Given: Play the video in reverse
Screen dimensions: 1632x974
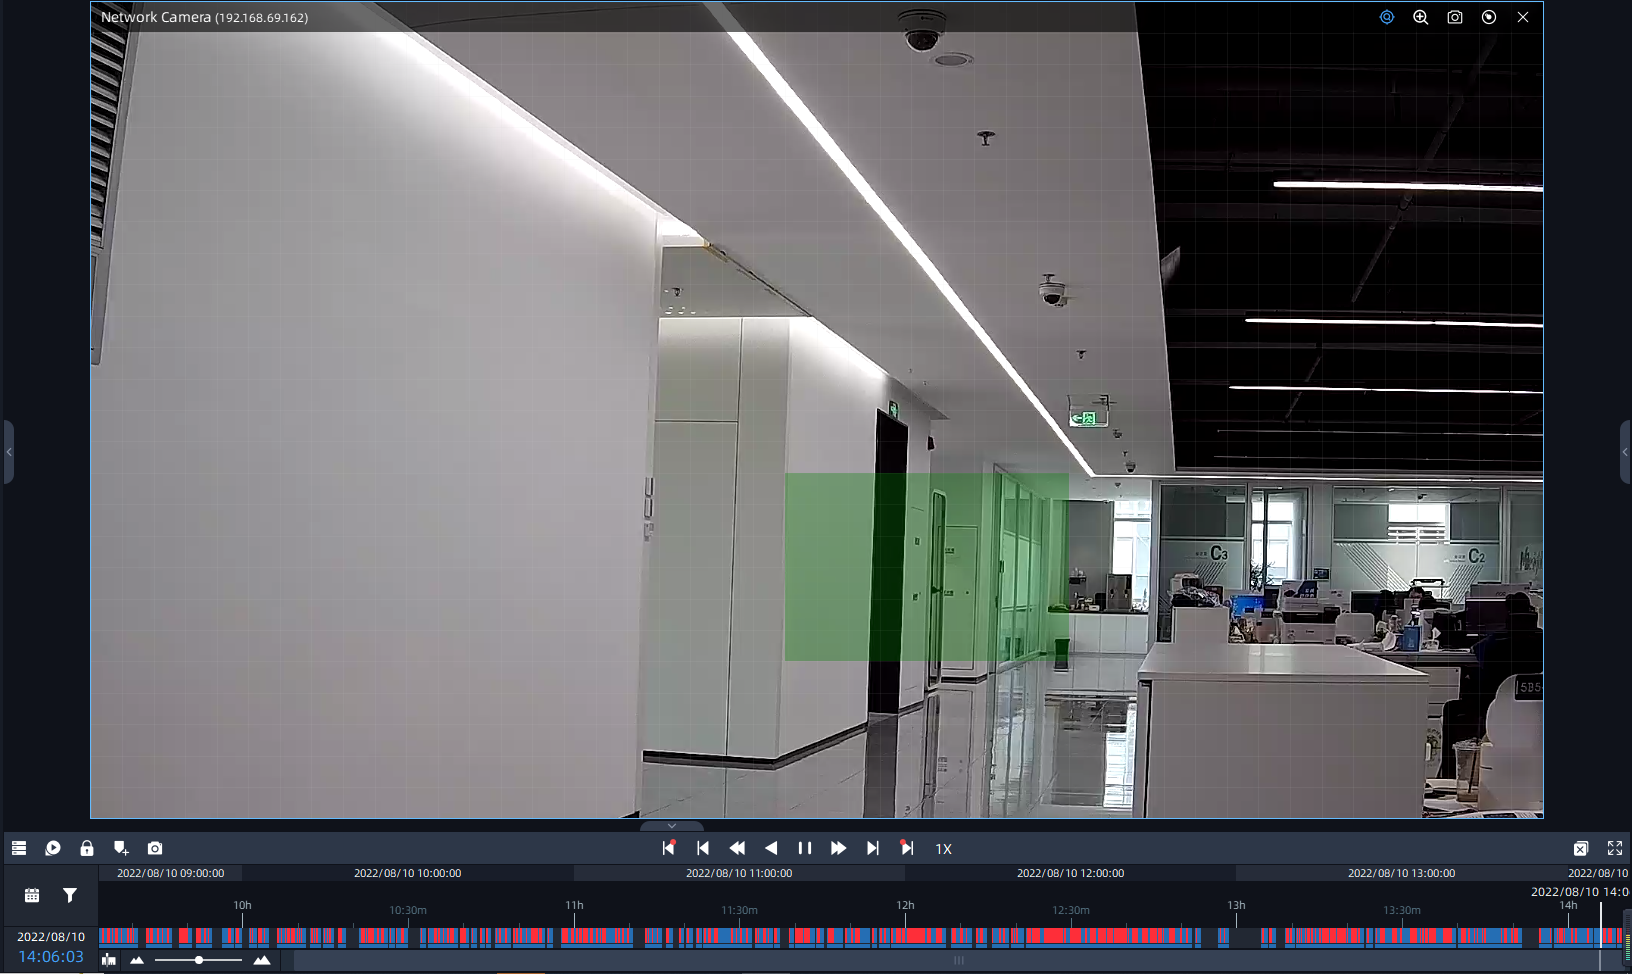Looking at the screenshot, I should point(771,848).
